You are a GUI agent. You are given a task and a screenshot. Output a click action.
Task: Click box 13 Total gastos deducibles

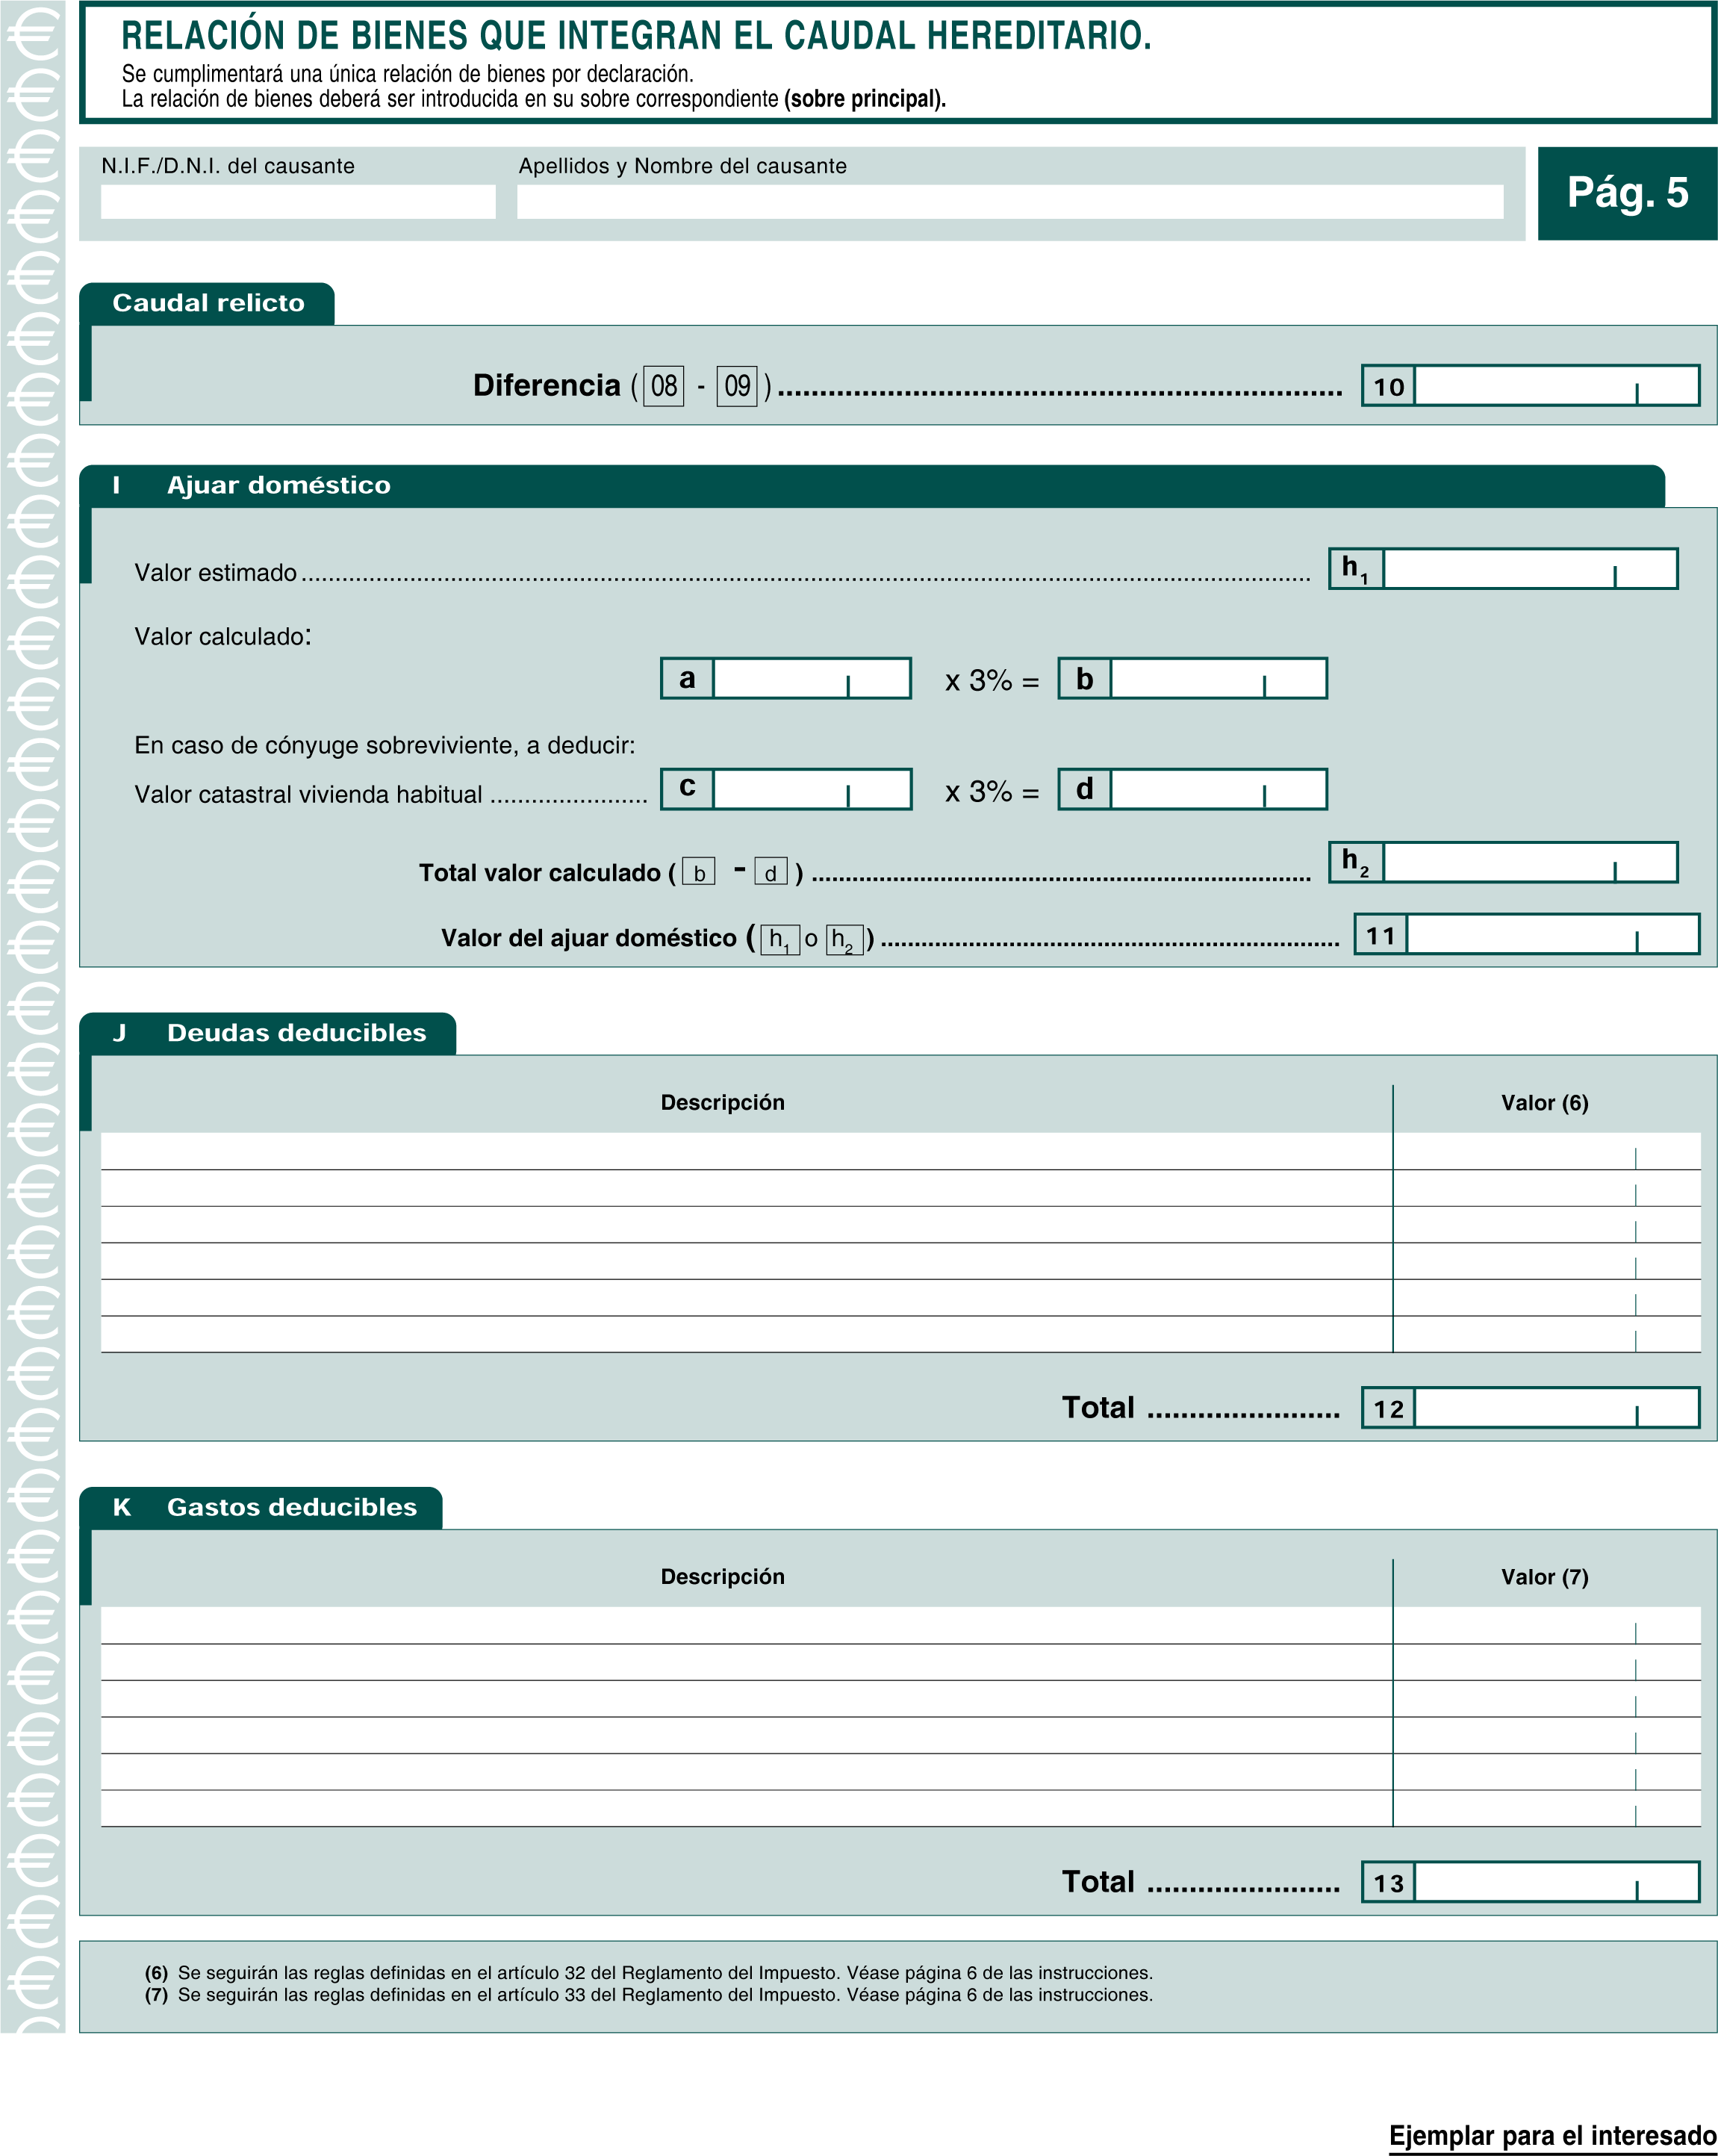1557,1881
